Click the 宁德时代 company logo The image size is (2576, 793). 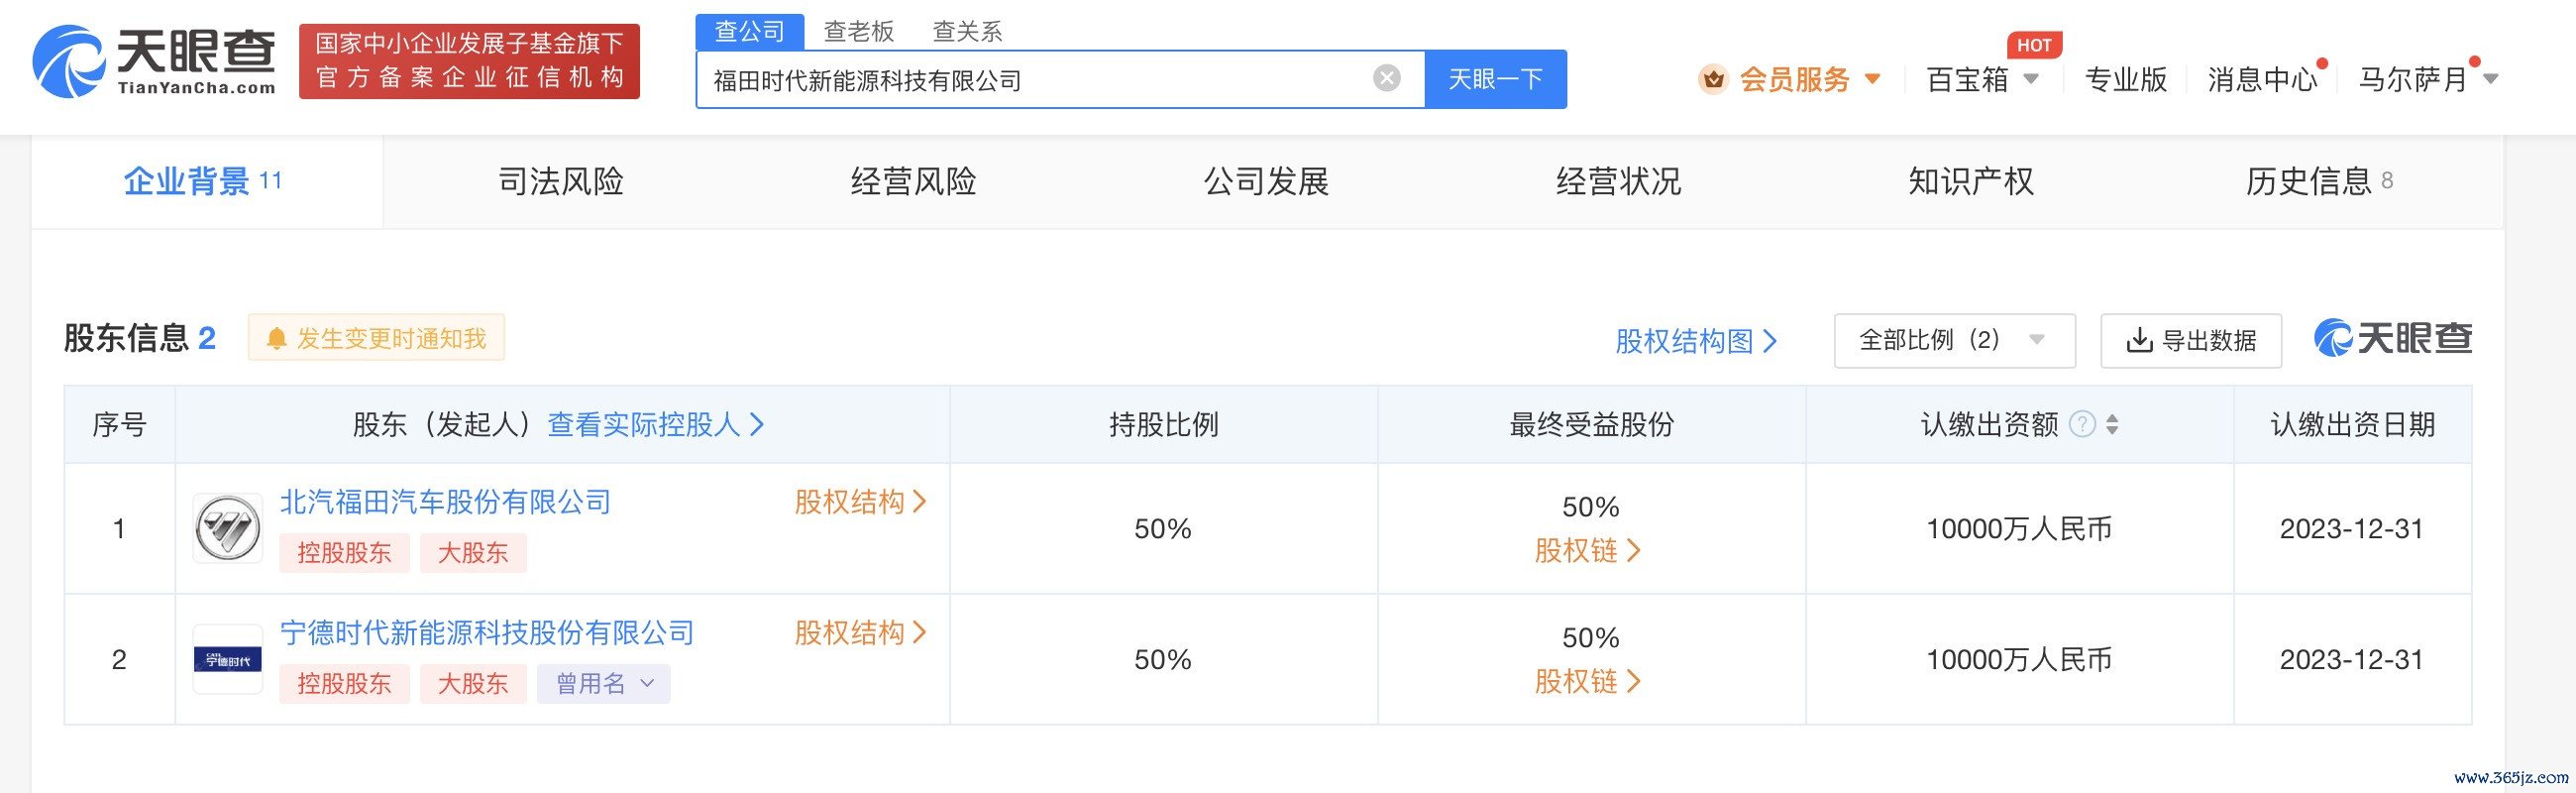coord(228,659)
